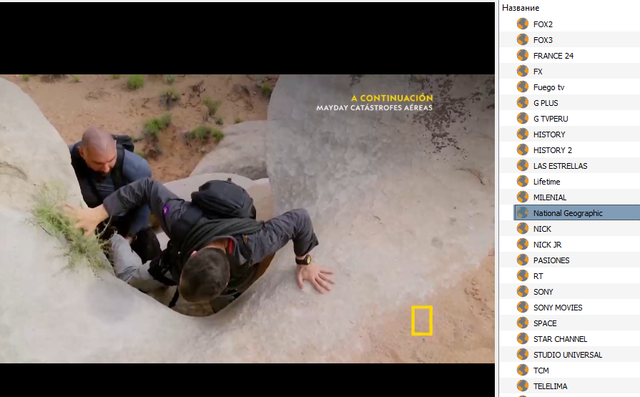Image resolution: width=640 pixels, height=397 pixels.
Task: Select the G PLUS channel name
Action: pyautogui.click(x=546, y=103)
